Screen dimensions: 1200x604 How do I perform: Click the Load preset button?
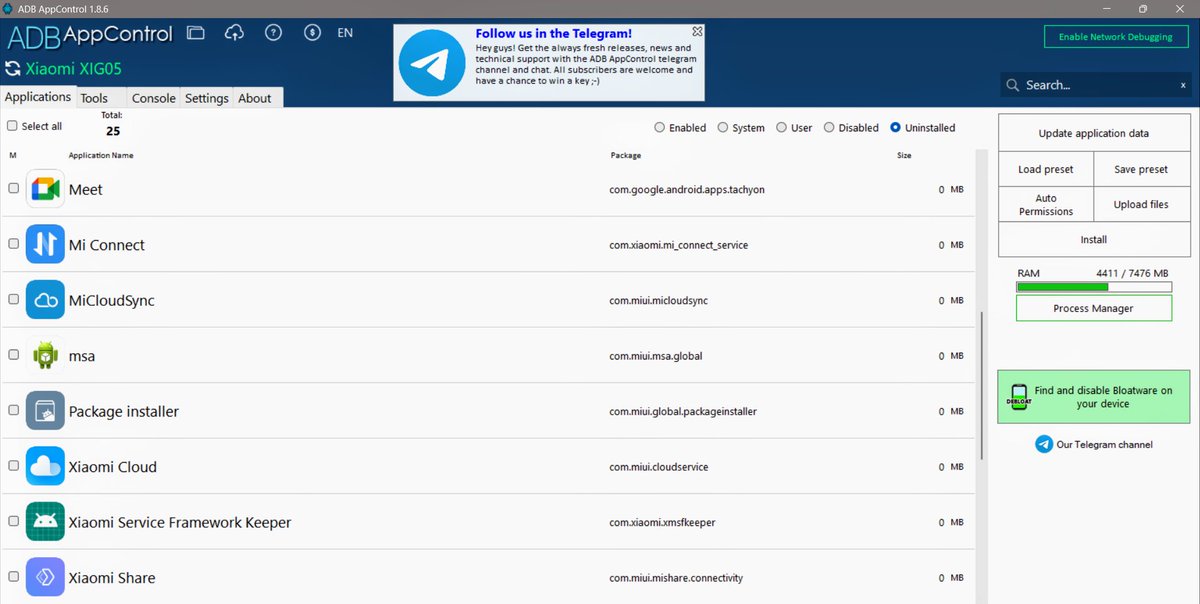[1046, 169]
